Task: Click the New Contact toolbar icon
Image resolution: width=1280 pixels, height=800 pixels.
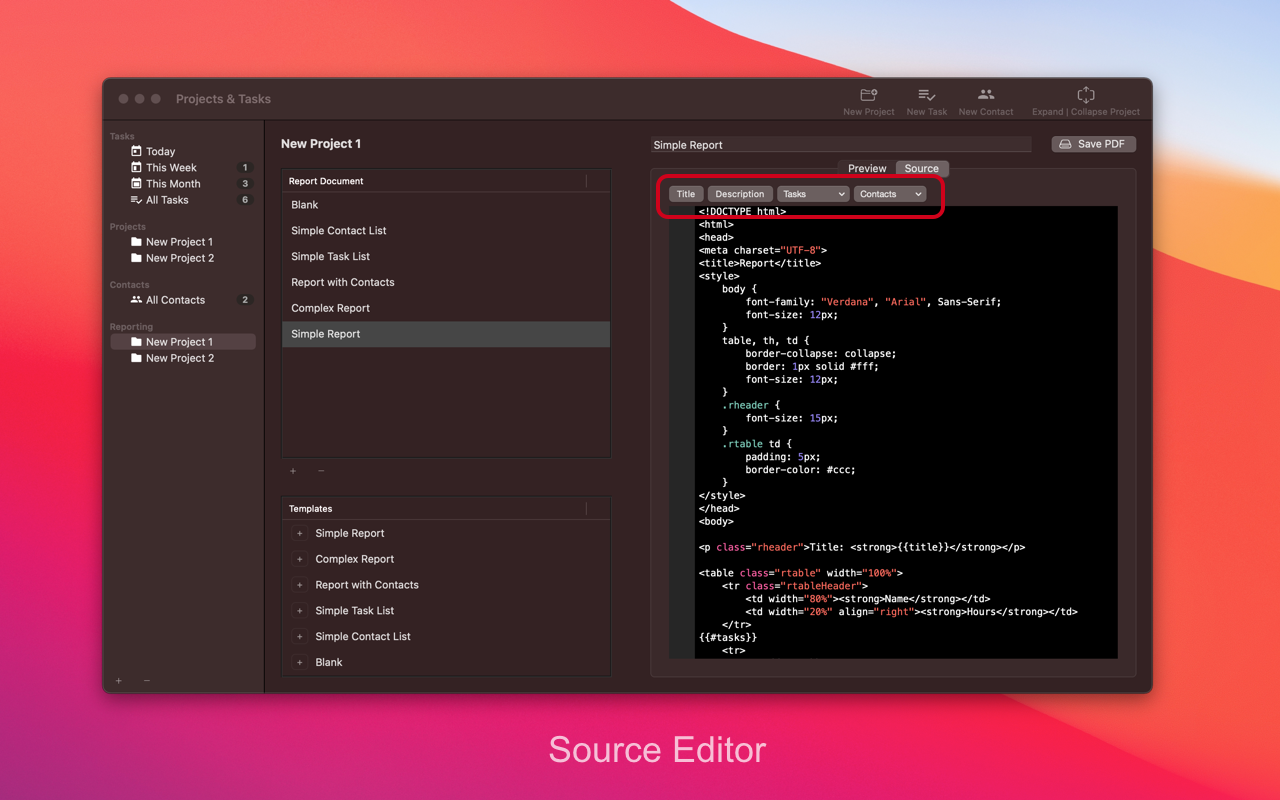Action: click(x=985, y=96)
